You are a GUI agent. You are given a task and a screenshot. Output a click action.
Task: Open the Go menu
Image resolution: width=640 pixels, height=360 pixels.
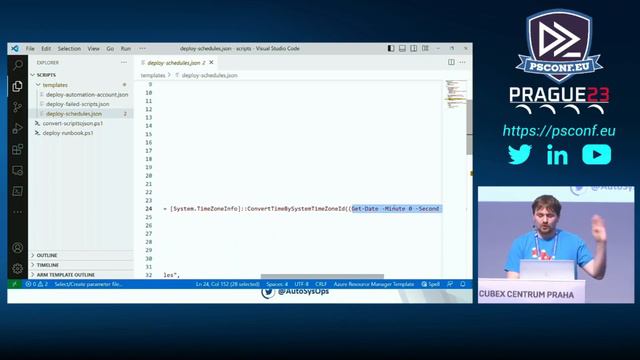tap(110, 48)
